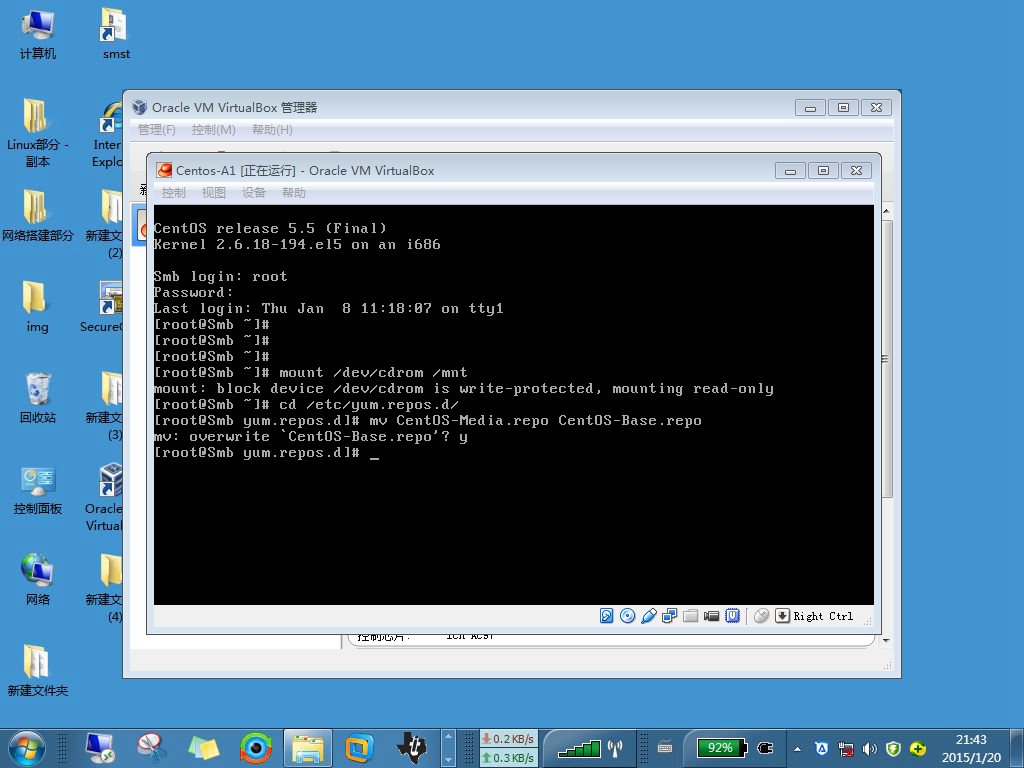This screenshot has width=1024, height=768.
Task: Click the power plug icon beside battery
Action: [765, 748]
